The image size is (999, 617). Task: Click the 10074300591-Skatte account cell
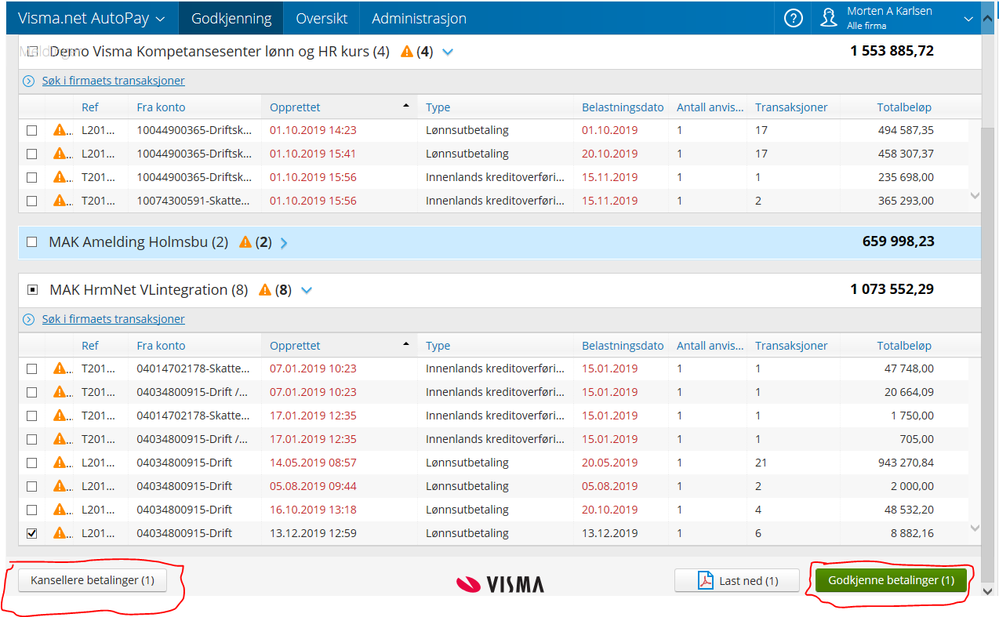coord(193,201)
